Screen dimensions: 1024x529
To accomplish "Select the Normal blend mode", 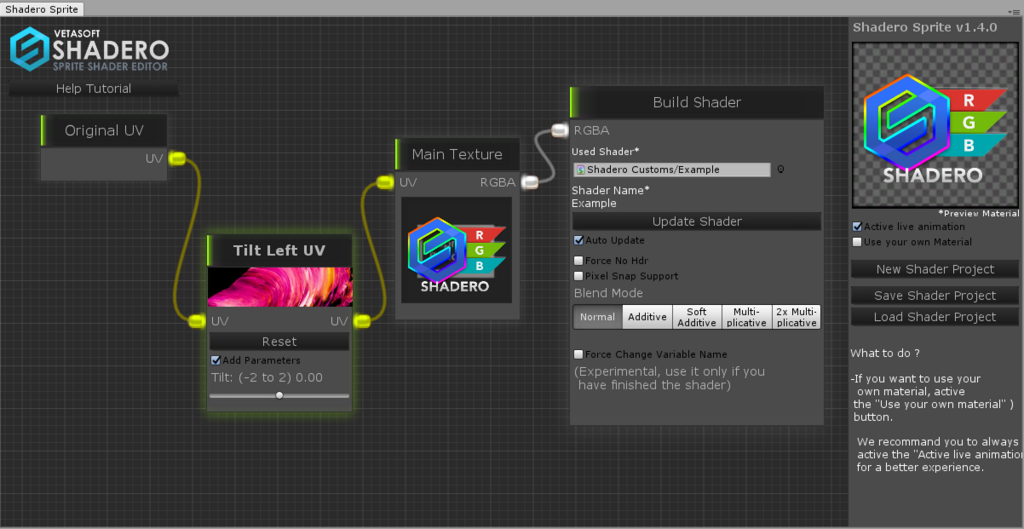I will 598,317.
